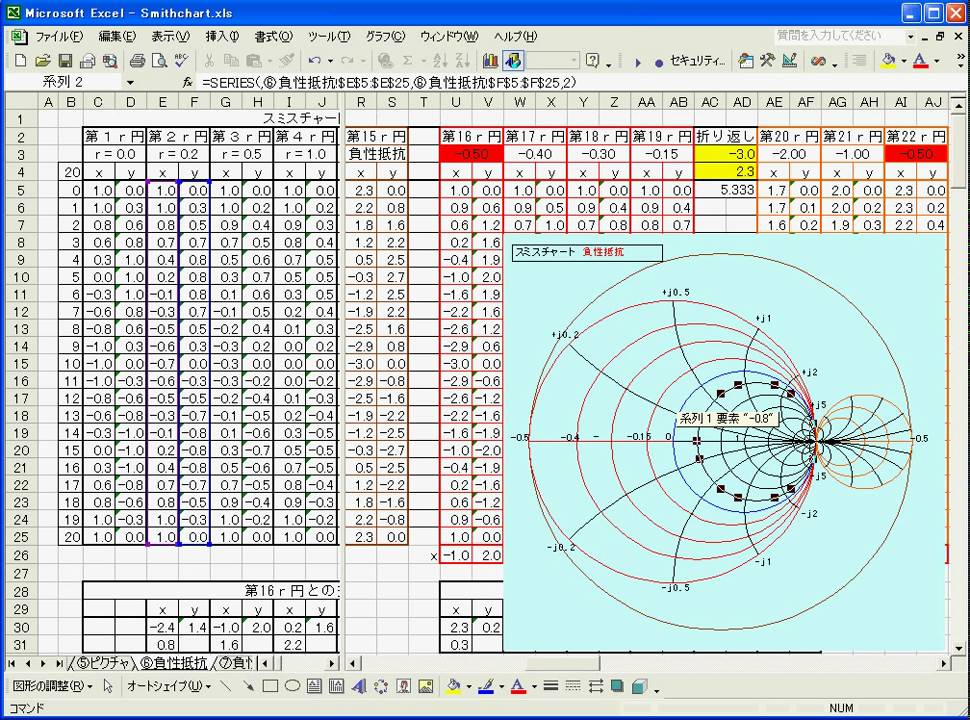Expand the Undo history dropdown arrow
Viewport: 970px width, 720px height.
tap(330, 61)
